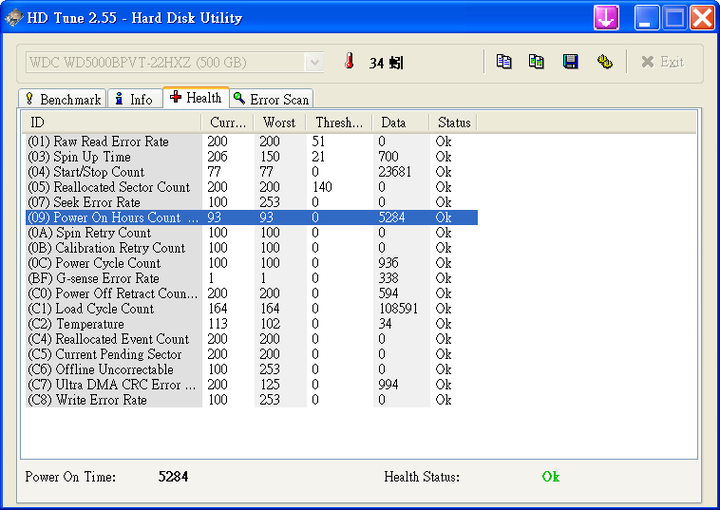Open the drive selection dropdown arrow
Screen dimensions: 720x510
315,62
